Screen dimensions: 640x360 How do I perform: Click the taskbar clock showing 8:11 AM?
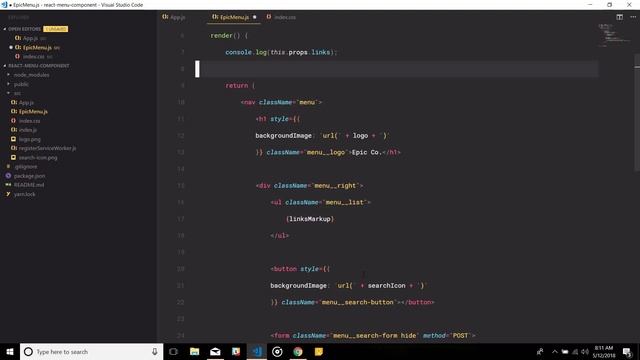click(604, 351)
